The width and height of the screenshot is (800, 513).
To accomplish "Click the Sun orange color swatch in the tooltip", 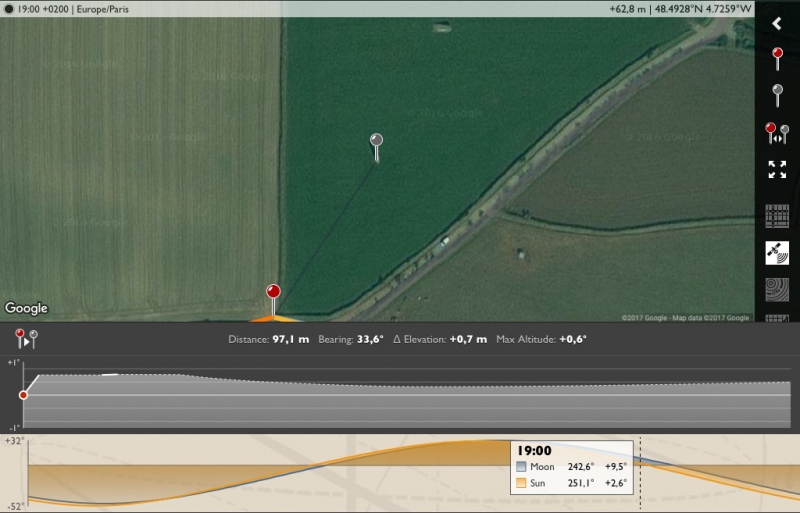I will point(521,483).
